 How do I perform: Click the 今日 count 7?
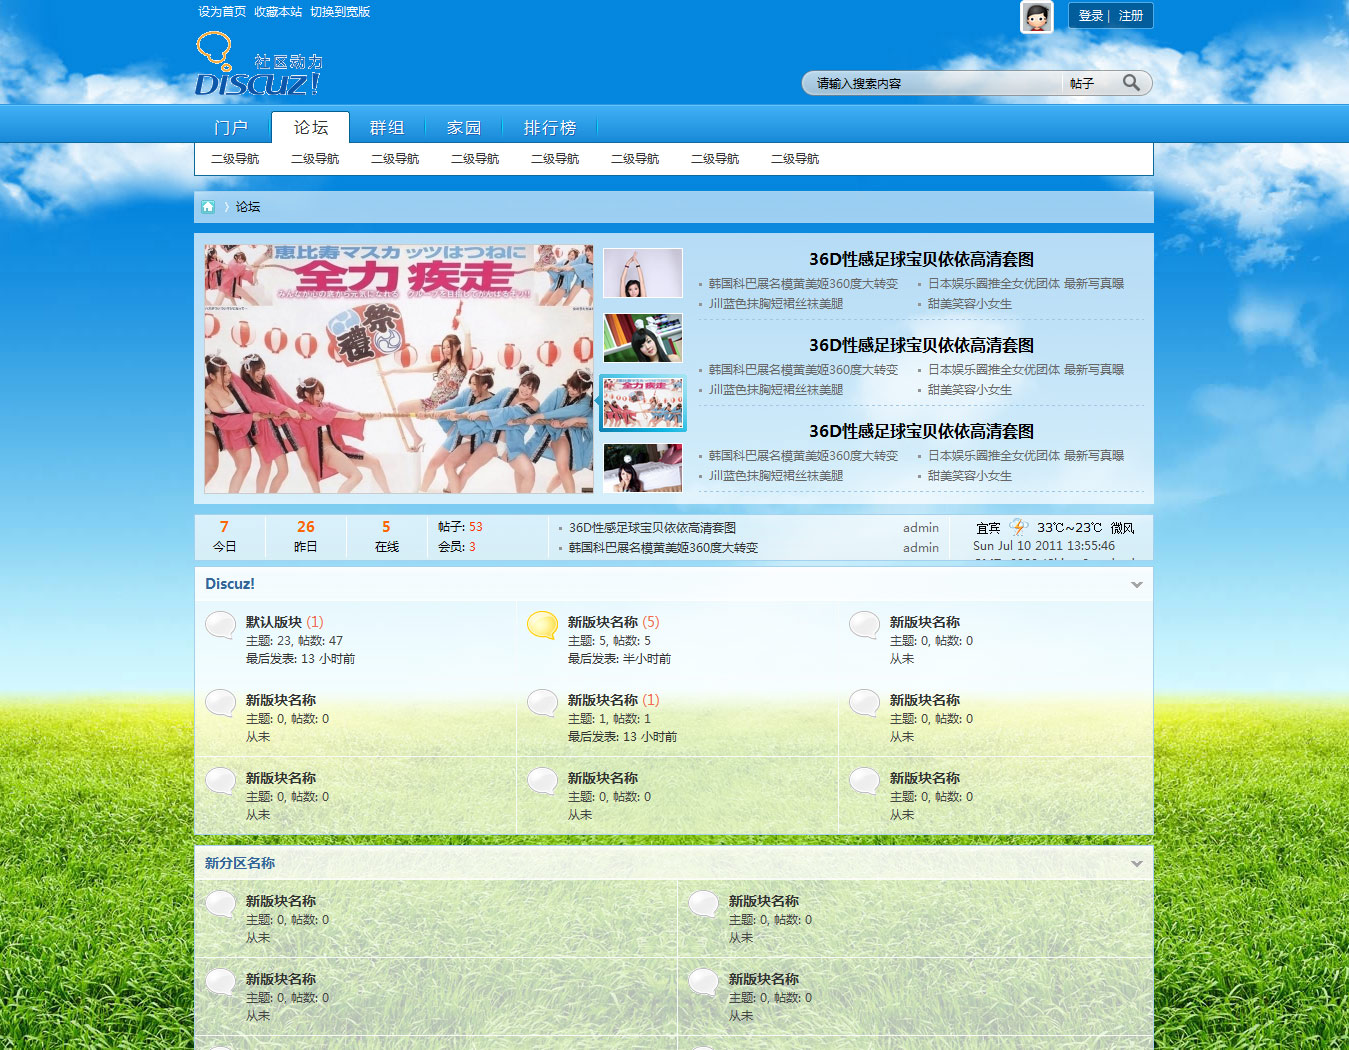pyautogui.click(x=224, y=527)
